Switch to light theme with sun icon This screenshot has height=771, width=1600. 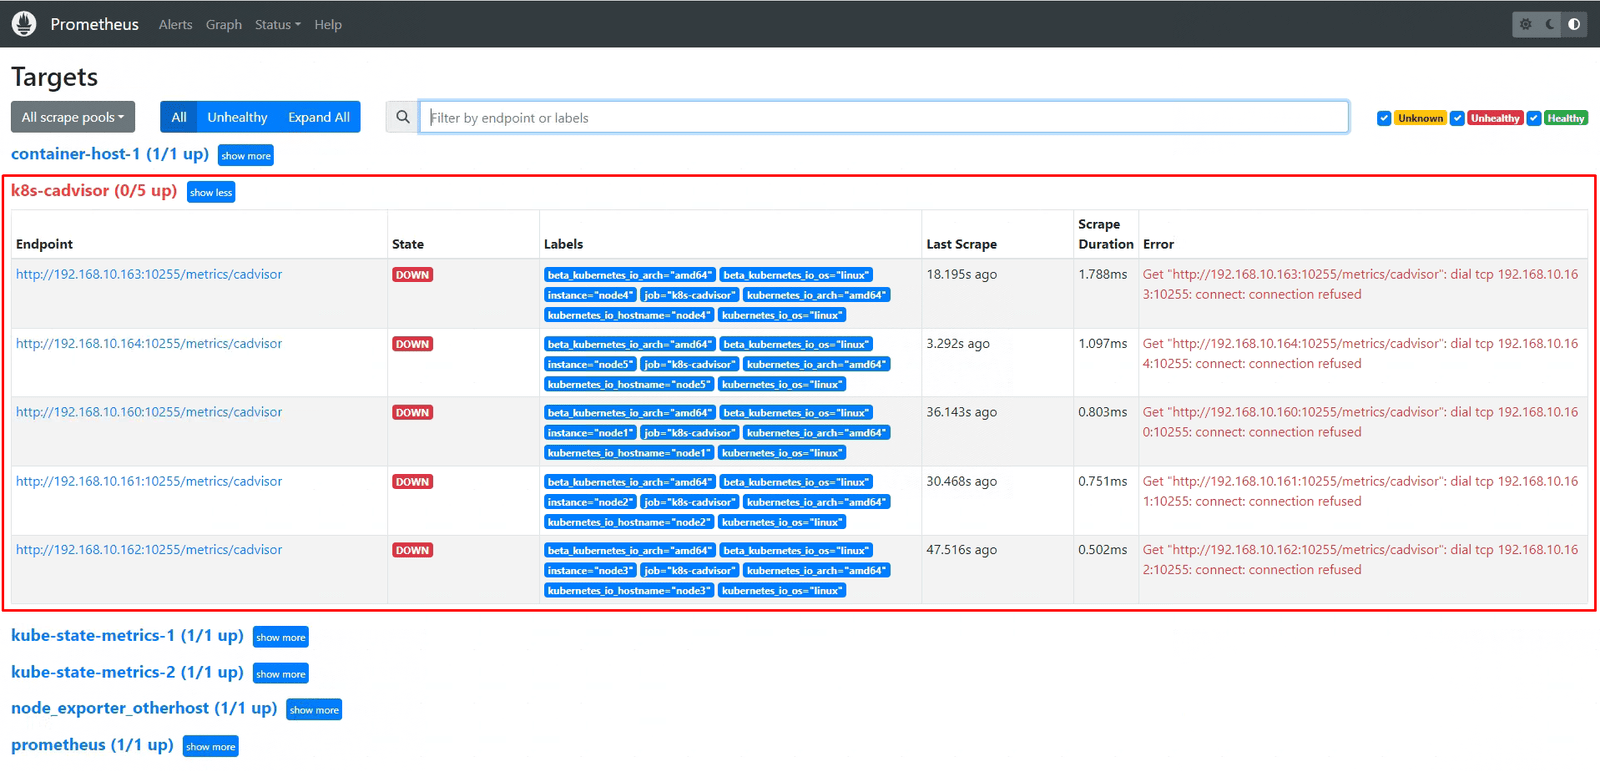[1526, 24]
